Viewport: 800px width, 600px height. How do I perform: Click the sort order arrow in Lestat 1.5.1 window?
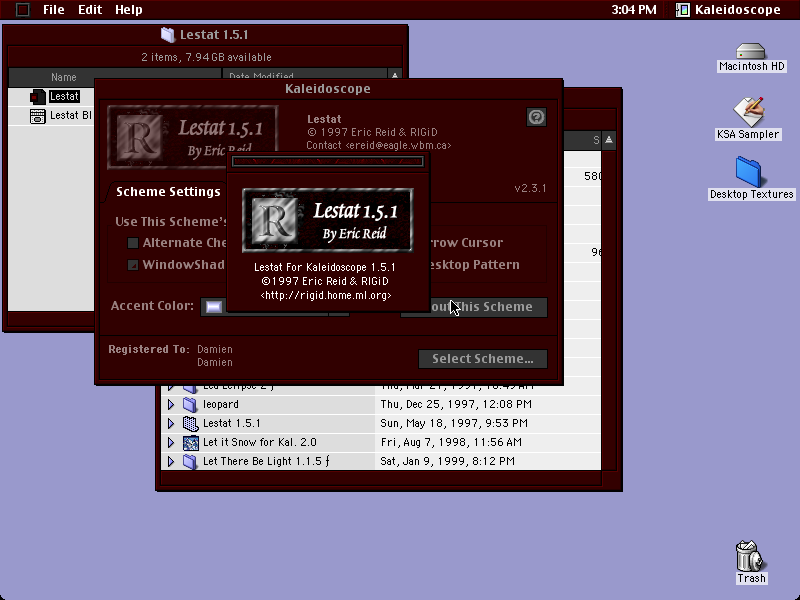[394, 77]
